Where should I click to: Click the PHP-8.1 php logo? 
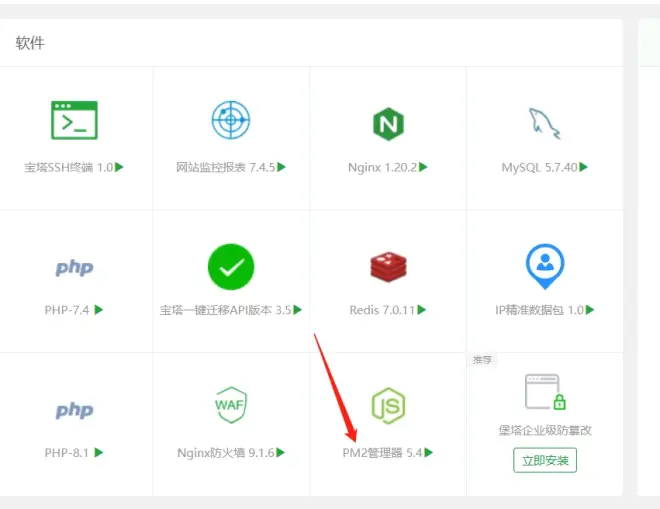pos(75,410)
